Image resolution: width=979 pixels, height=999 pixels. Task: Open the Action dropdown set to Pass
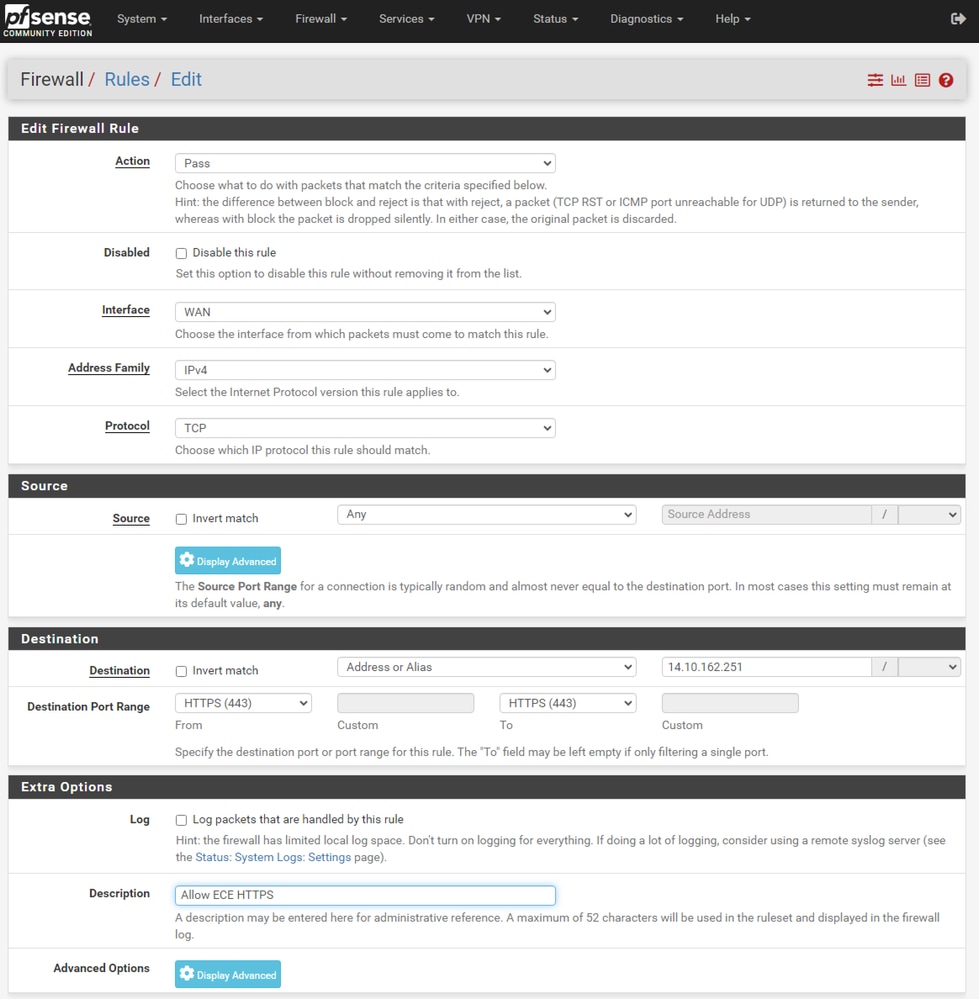point(365,163)
